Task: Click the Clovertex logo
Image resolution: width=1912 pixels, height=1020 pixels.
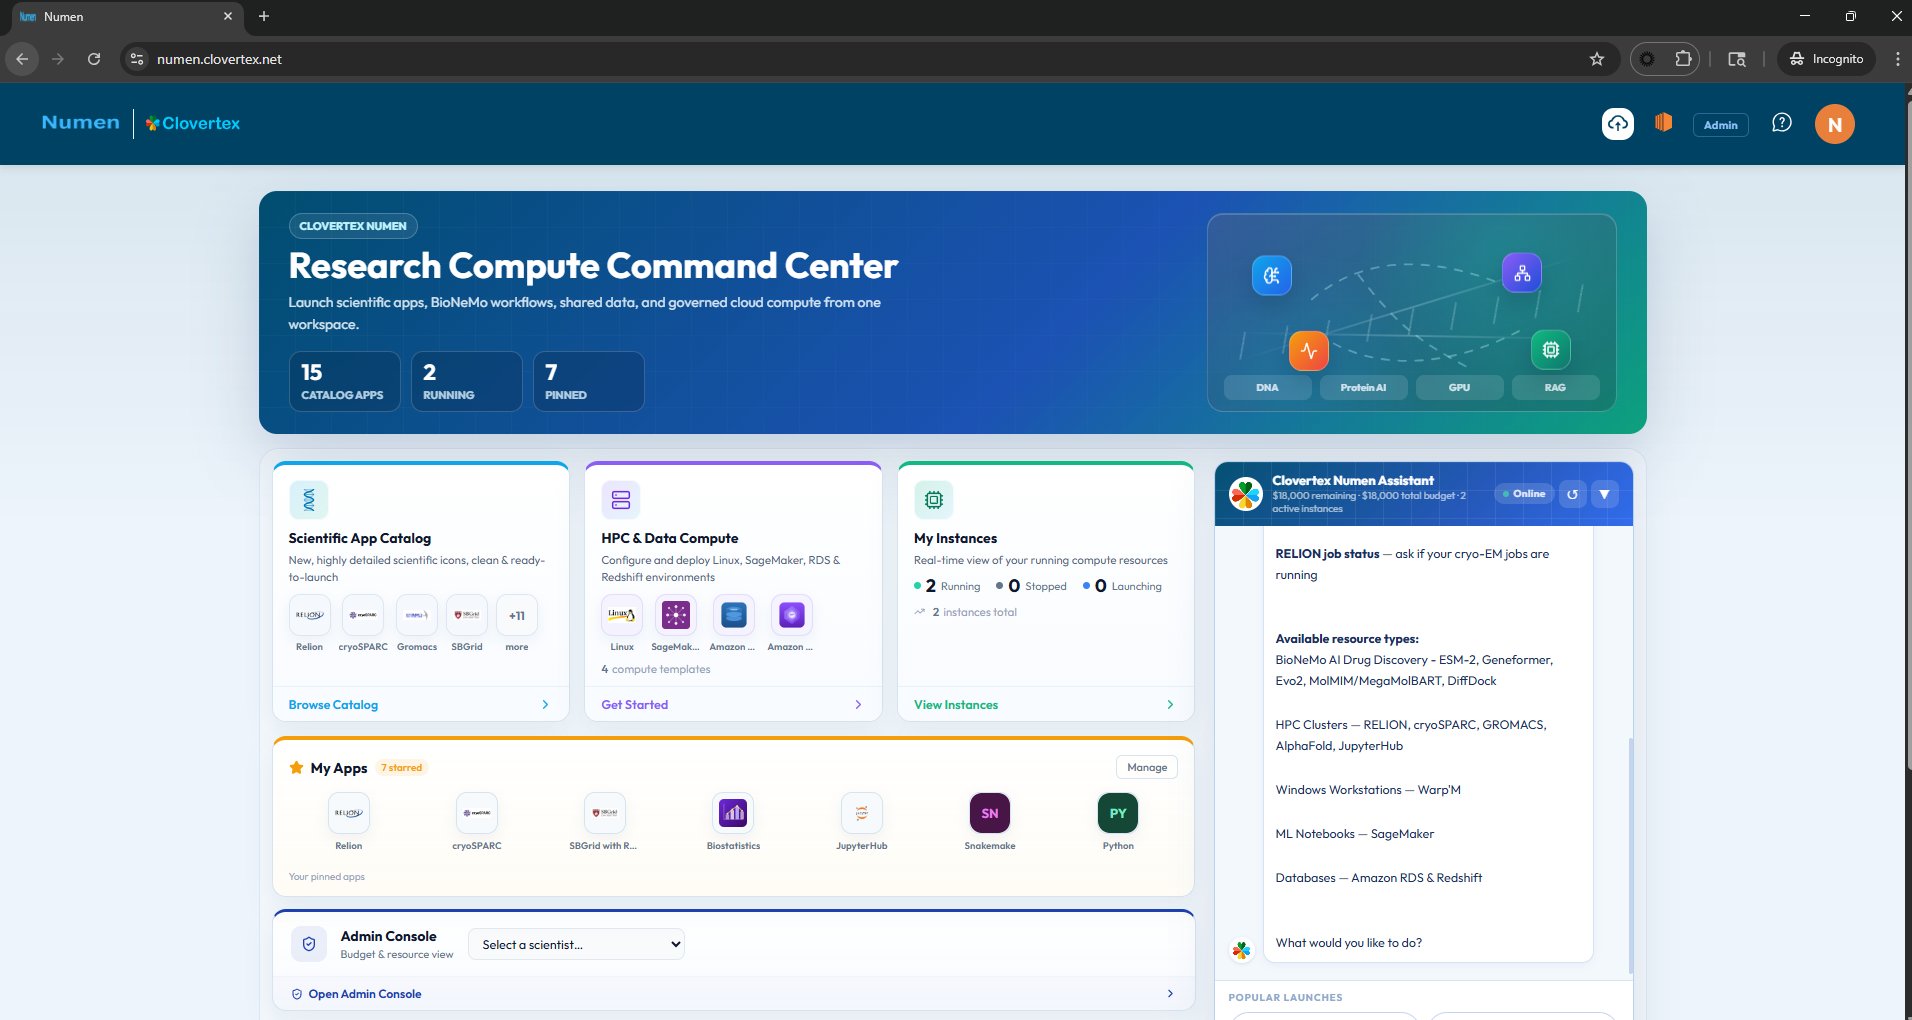Action: (193, 123)
